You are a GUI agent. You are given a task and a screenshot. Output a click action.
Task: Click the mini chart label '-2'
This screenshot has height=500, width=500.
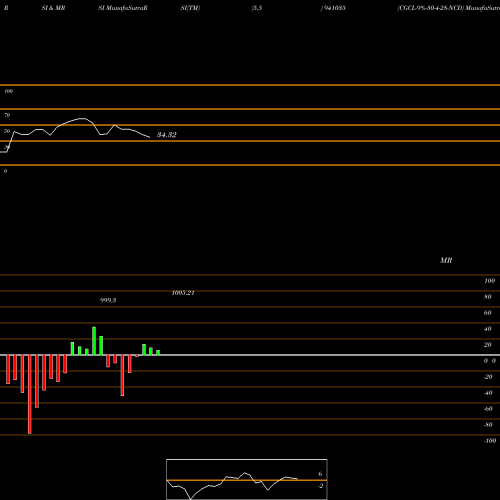coord(320,486)
